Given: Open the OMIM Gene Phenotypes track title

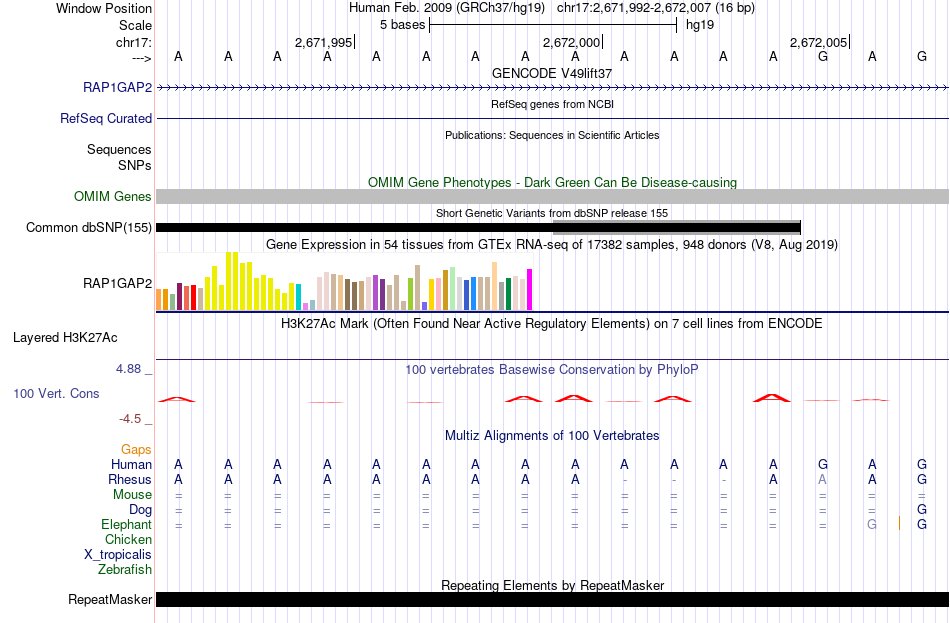Looking at the screenshot, I should 552,182.
